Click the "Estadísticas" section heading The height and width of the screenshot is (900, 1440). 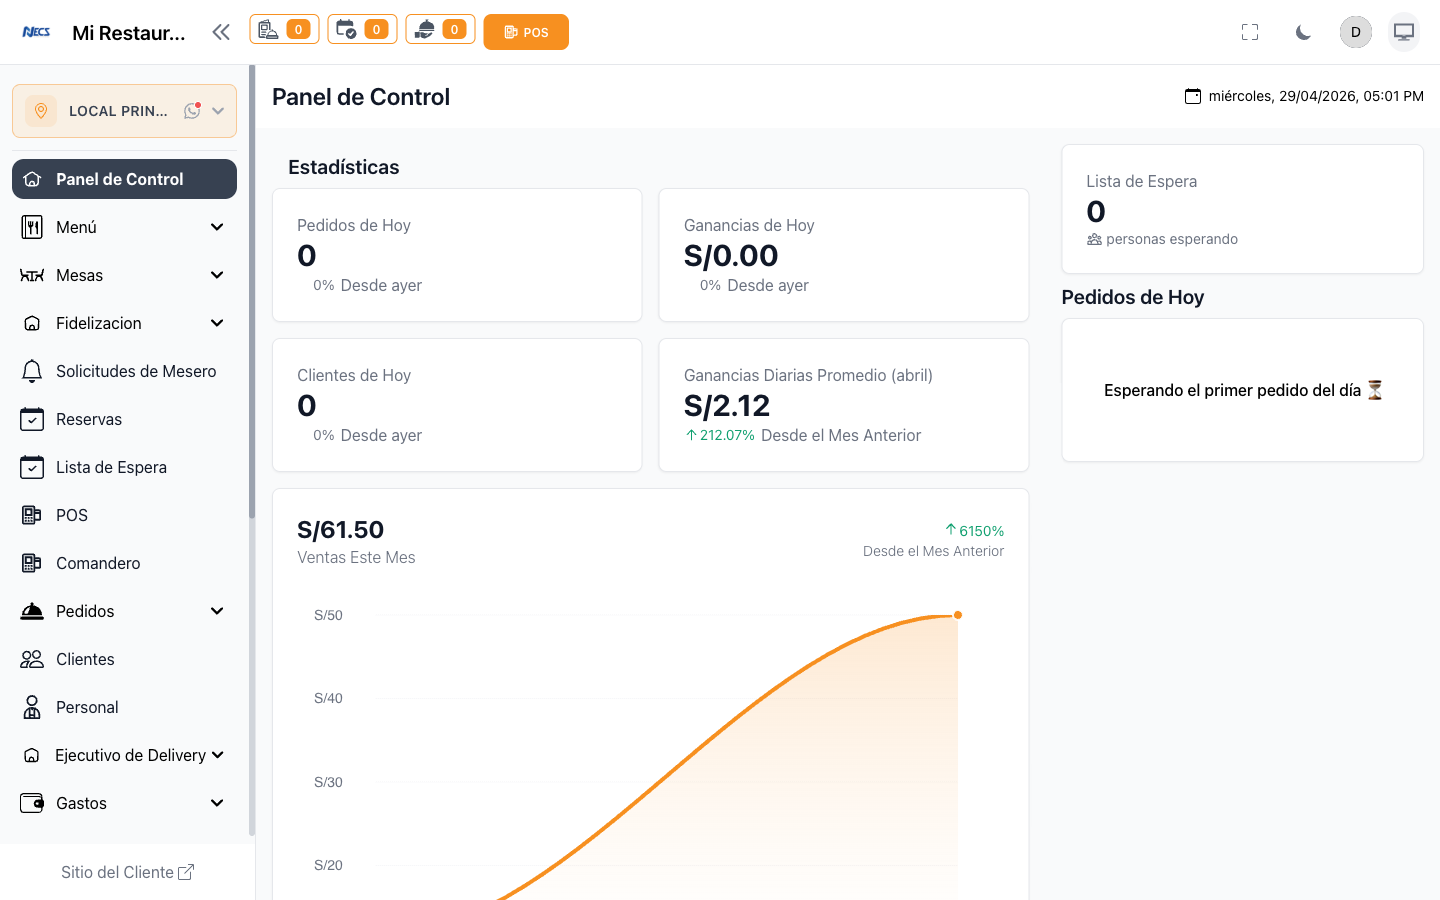click(x=344, y=167)
